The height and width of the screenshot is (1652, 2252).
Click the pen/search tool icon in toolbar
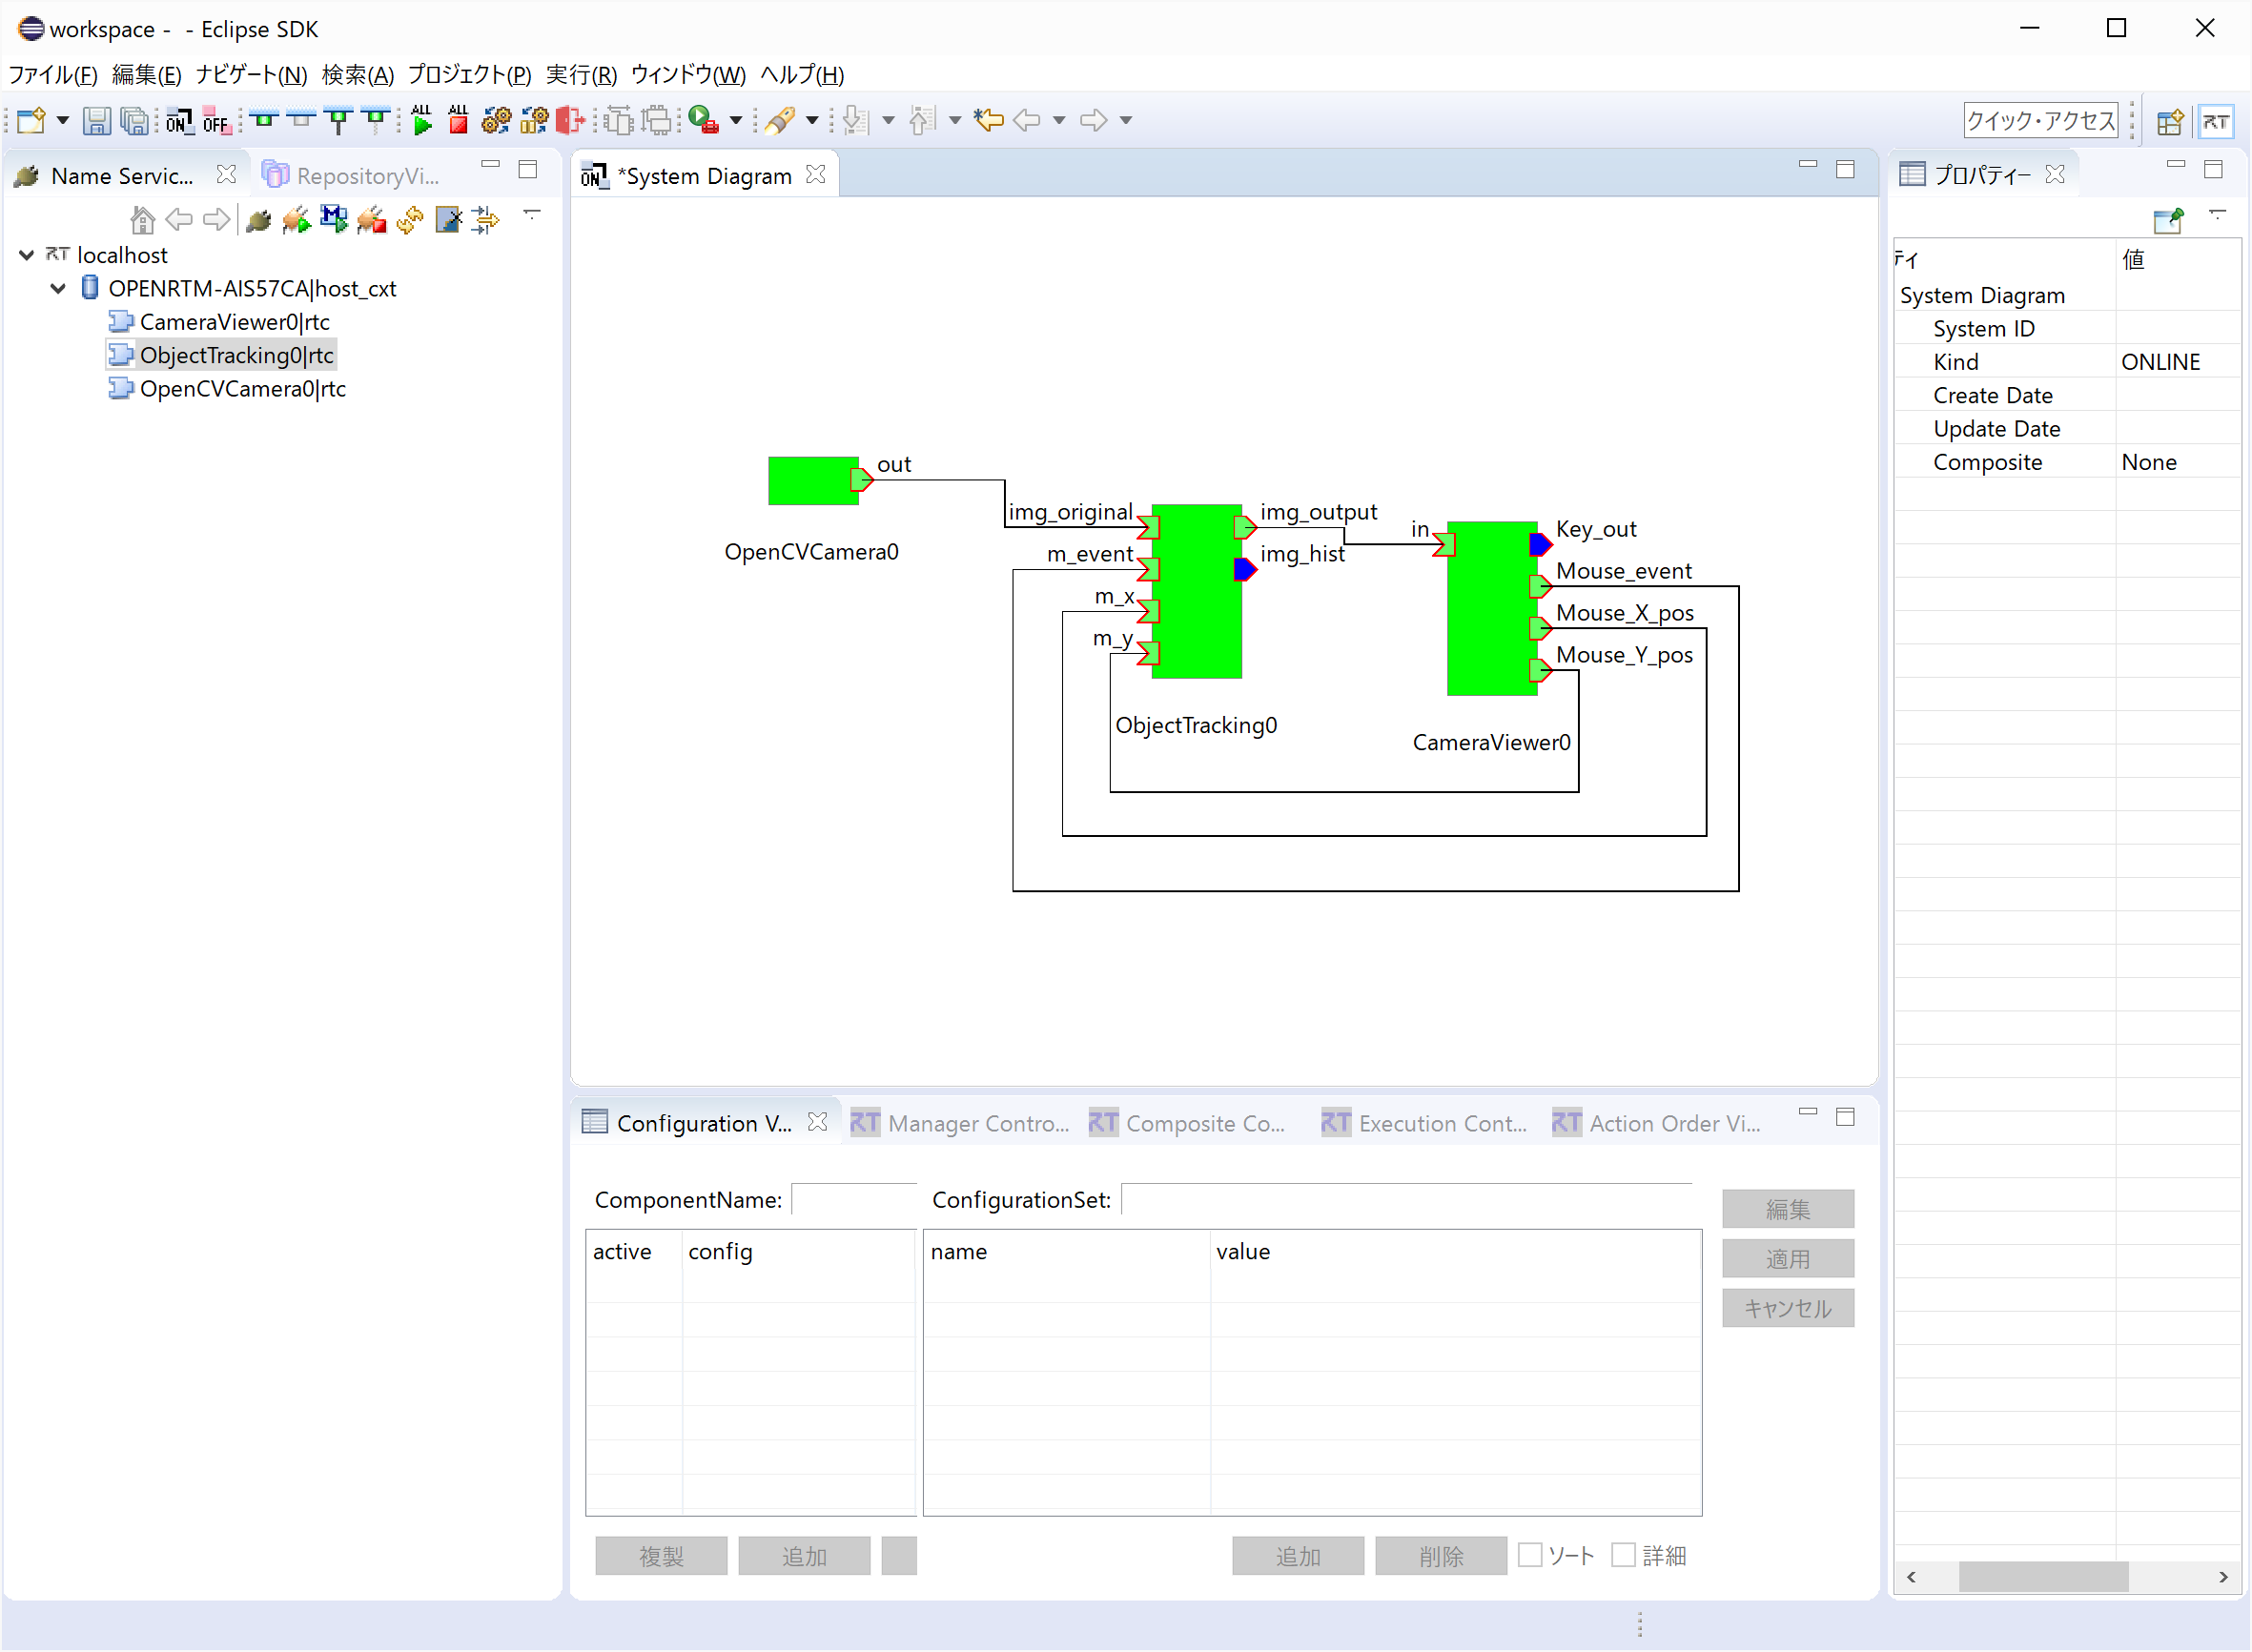click(x=780, y=121)
